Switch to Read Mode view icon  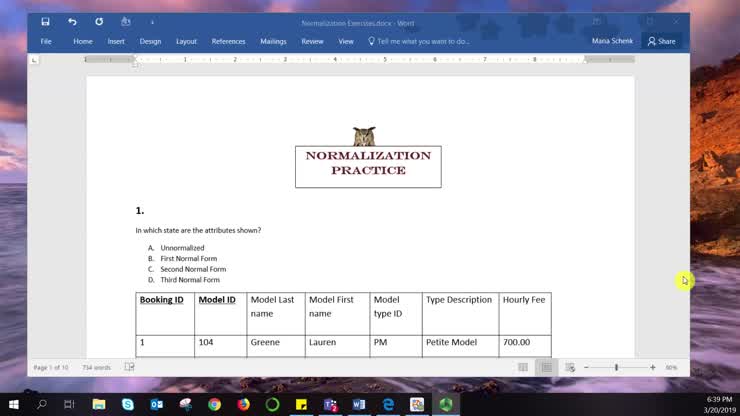(523, 367)
